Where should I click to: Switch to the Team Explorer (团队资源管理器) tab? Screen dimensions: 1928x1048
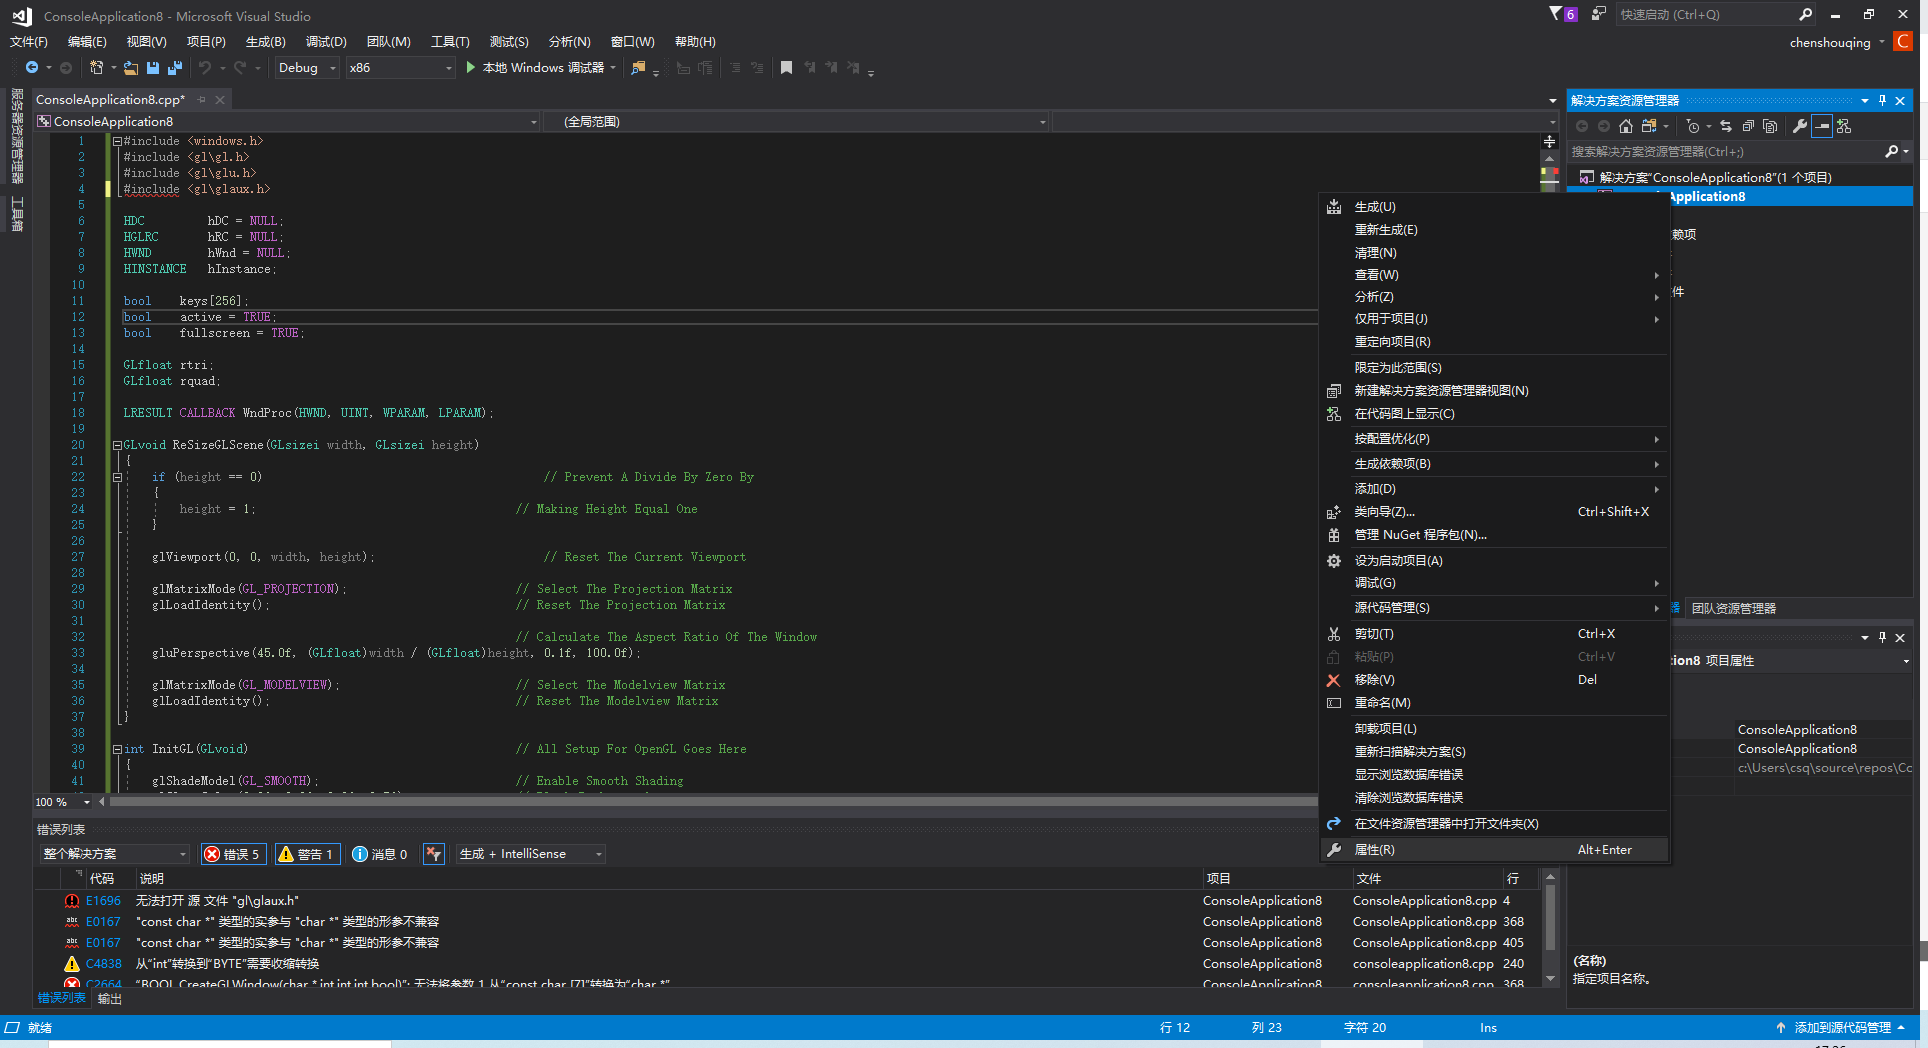point(1734,608)
